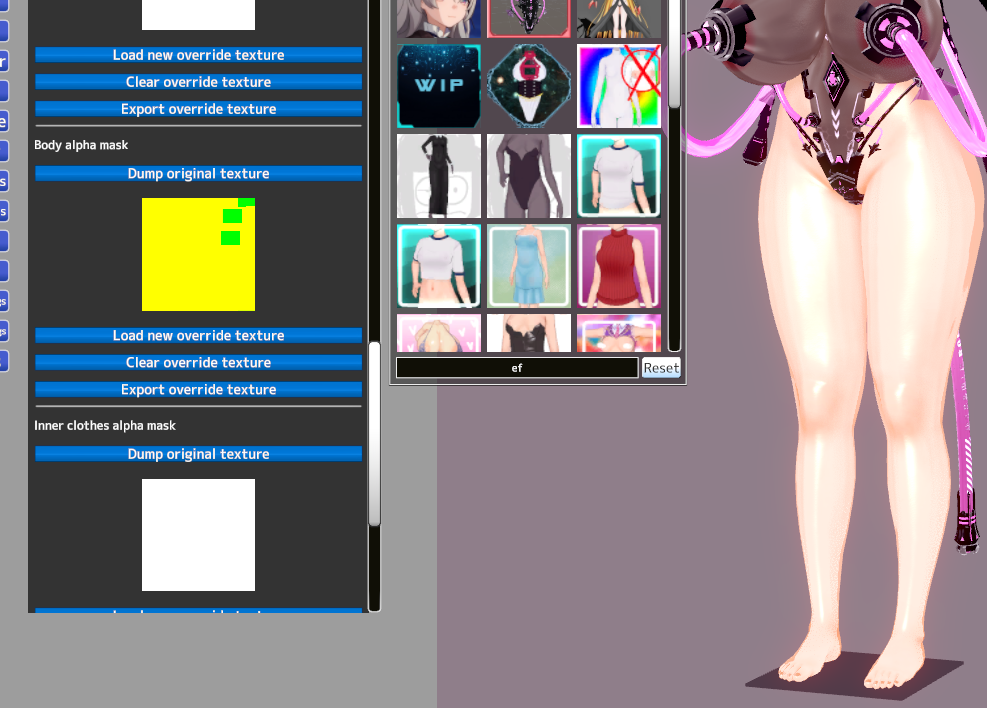Image resolution: width=987 pixels, height=708 pixels.
Task: Clear override texture under Body alpha mask
Action: click(198, 362)
